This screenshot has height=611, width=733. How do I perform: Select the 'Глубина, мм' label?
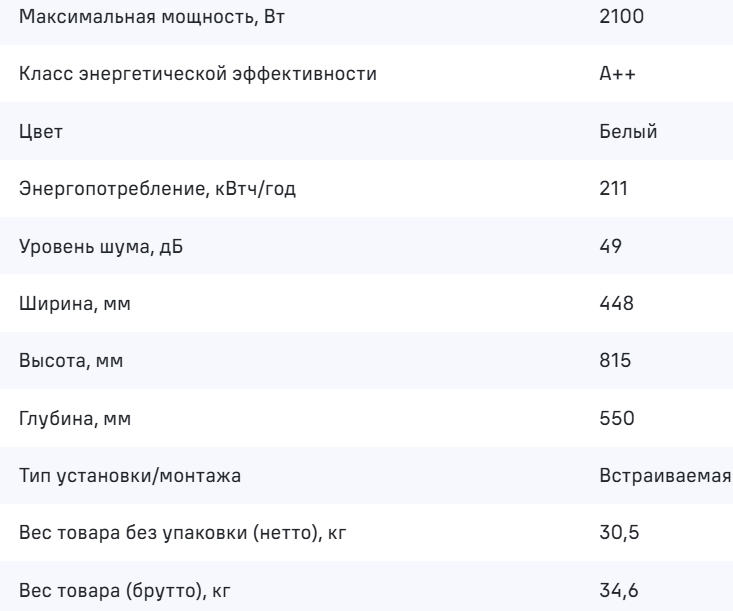[75, 419]
